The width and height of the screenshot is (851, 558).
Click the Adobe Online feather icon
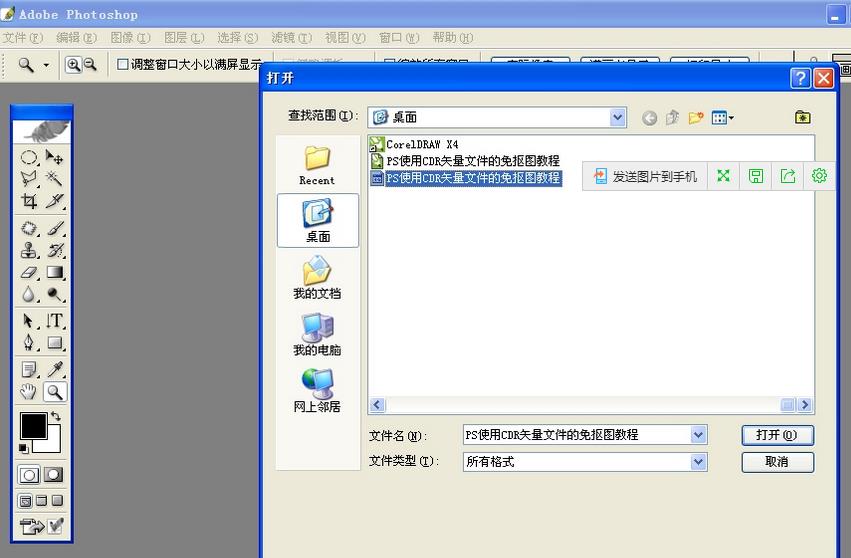click(42, 131)
